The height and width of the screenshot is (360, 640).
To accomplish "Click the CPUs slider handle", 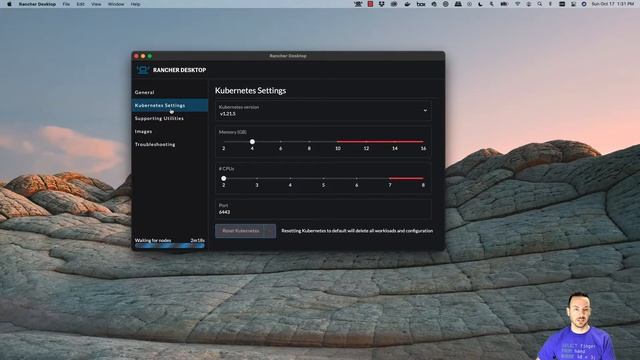I will click(224, 178).
